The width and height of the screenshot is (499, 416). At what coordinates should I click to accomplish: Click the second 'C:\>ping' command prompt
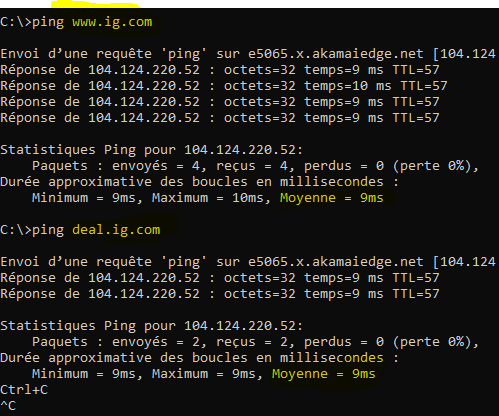pos(32,230)
